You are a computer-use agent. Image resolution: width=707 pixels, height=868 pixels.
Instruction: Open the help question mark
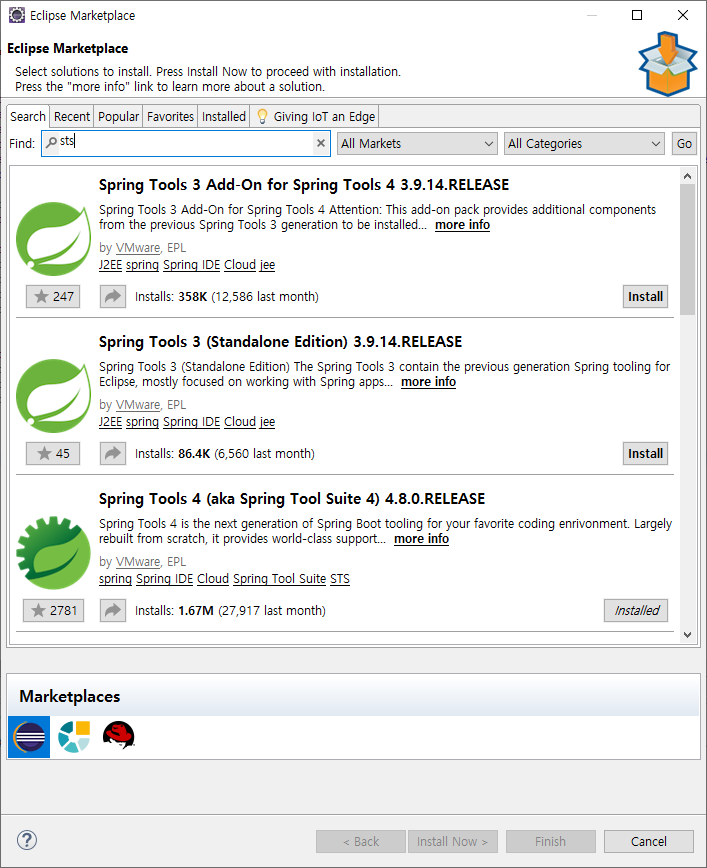[x=27, y=840]
